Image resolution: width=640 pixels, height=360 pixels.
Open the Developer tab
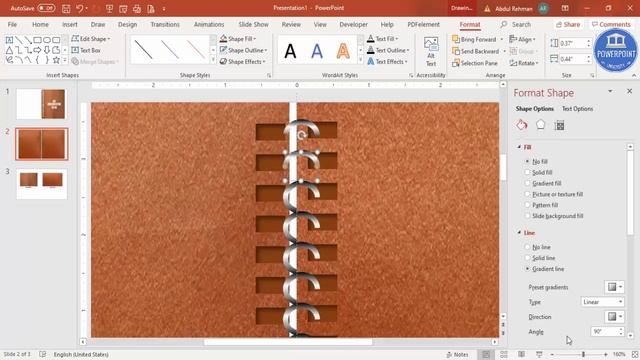tap(353, 24)
